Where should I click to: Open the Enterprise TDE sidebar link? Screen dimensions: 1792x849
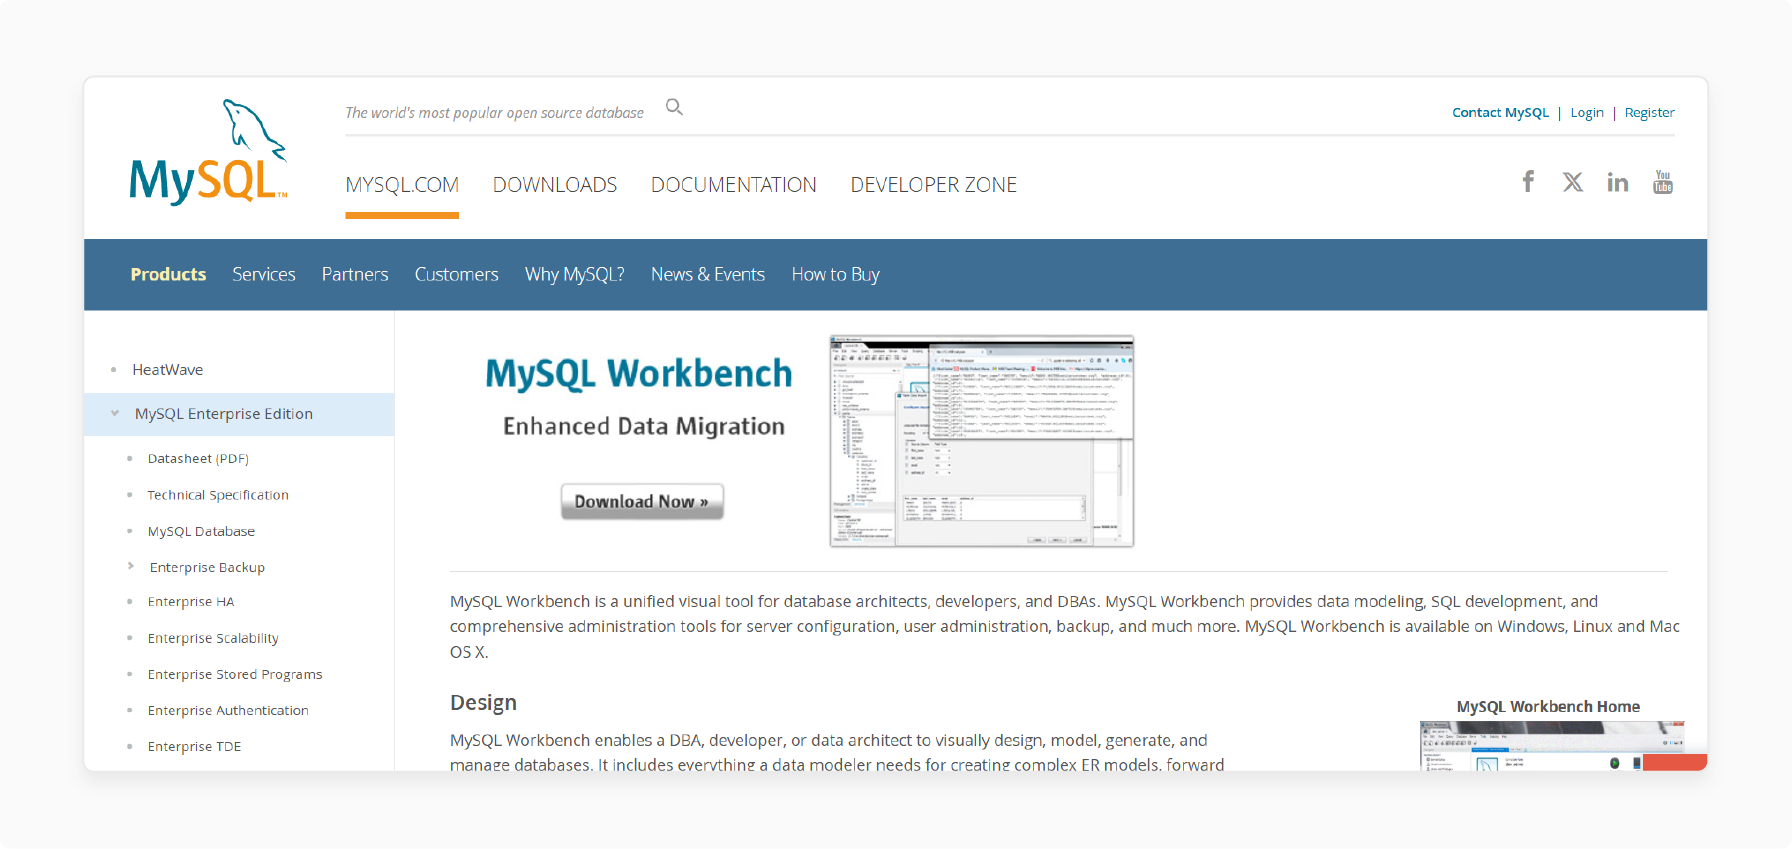tap(194, 746)
